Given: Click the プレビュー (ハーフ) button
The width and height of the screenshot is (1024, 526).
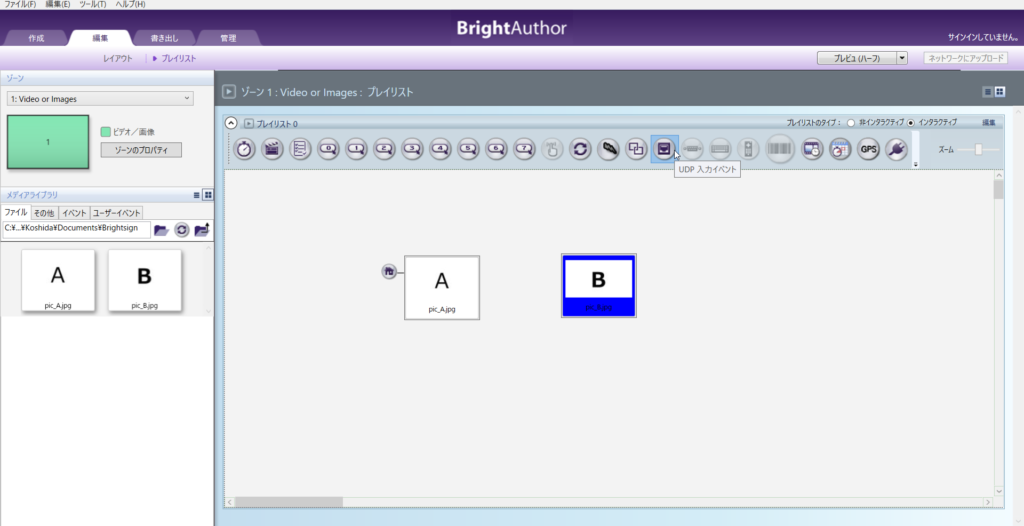Looking at the screenshot, I should (857, 59).
